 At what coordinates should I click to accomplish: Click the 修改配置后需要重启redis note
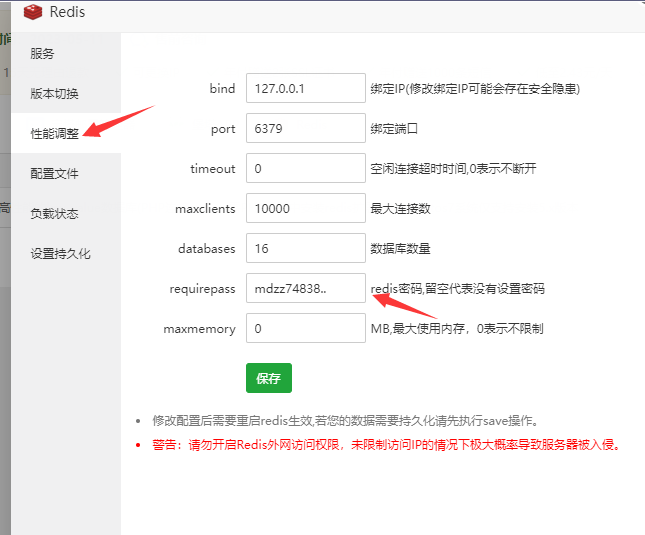(346, 421)
